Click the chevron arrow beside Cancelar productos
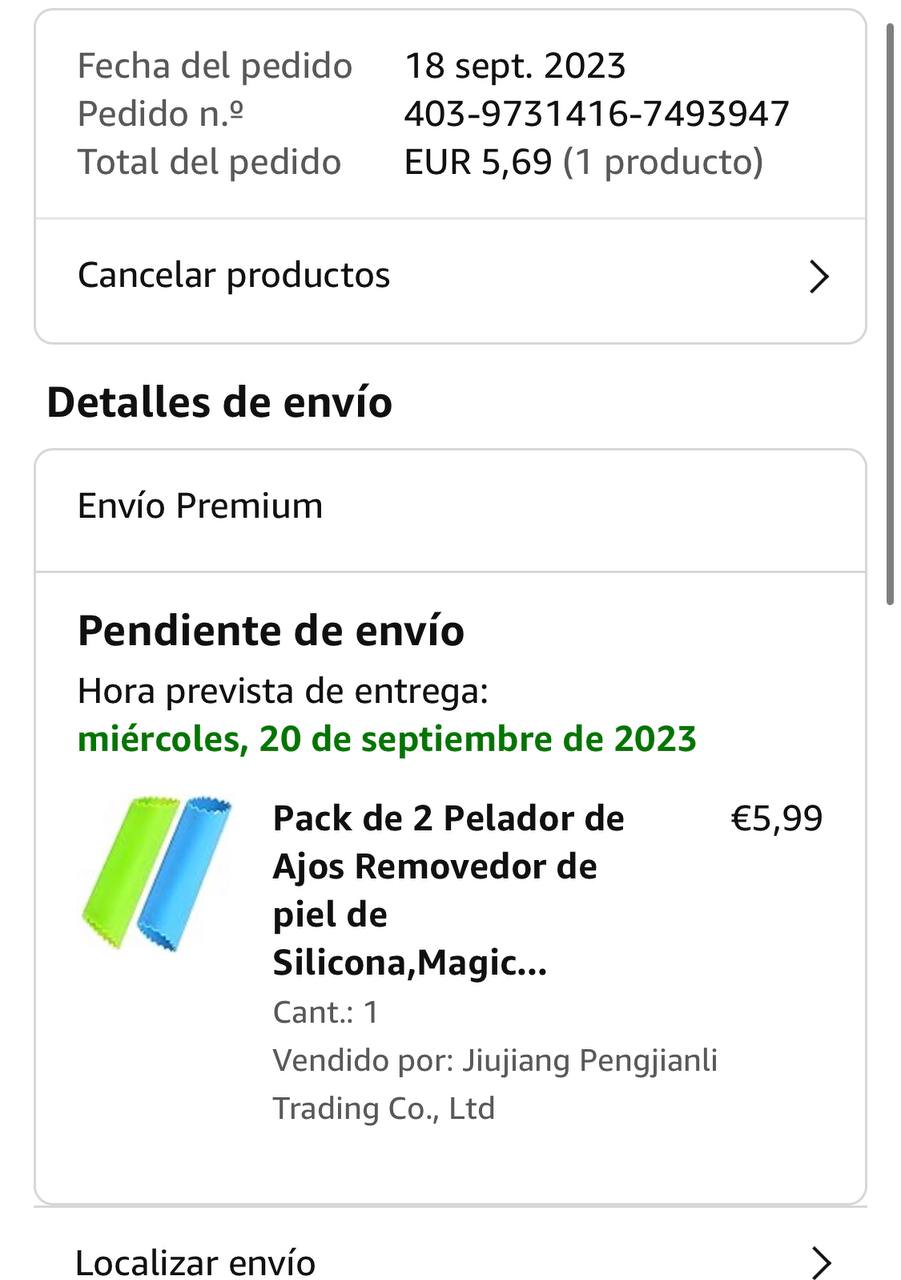This screenshot has height=1280, width=901. pos(819,277)
